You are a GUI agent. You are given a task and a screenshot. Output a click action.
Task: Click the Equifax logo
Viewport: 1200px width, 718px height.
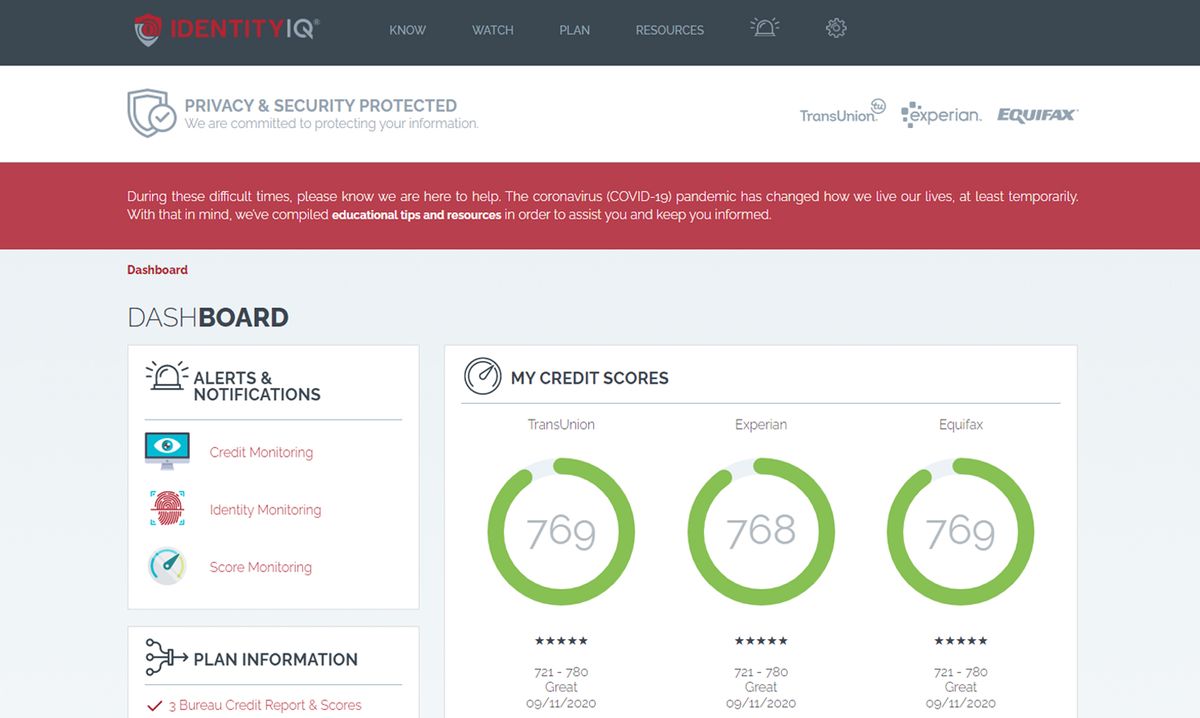point(1037,114)
